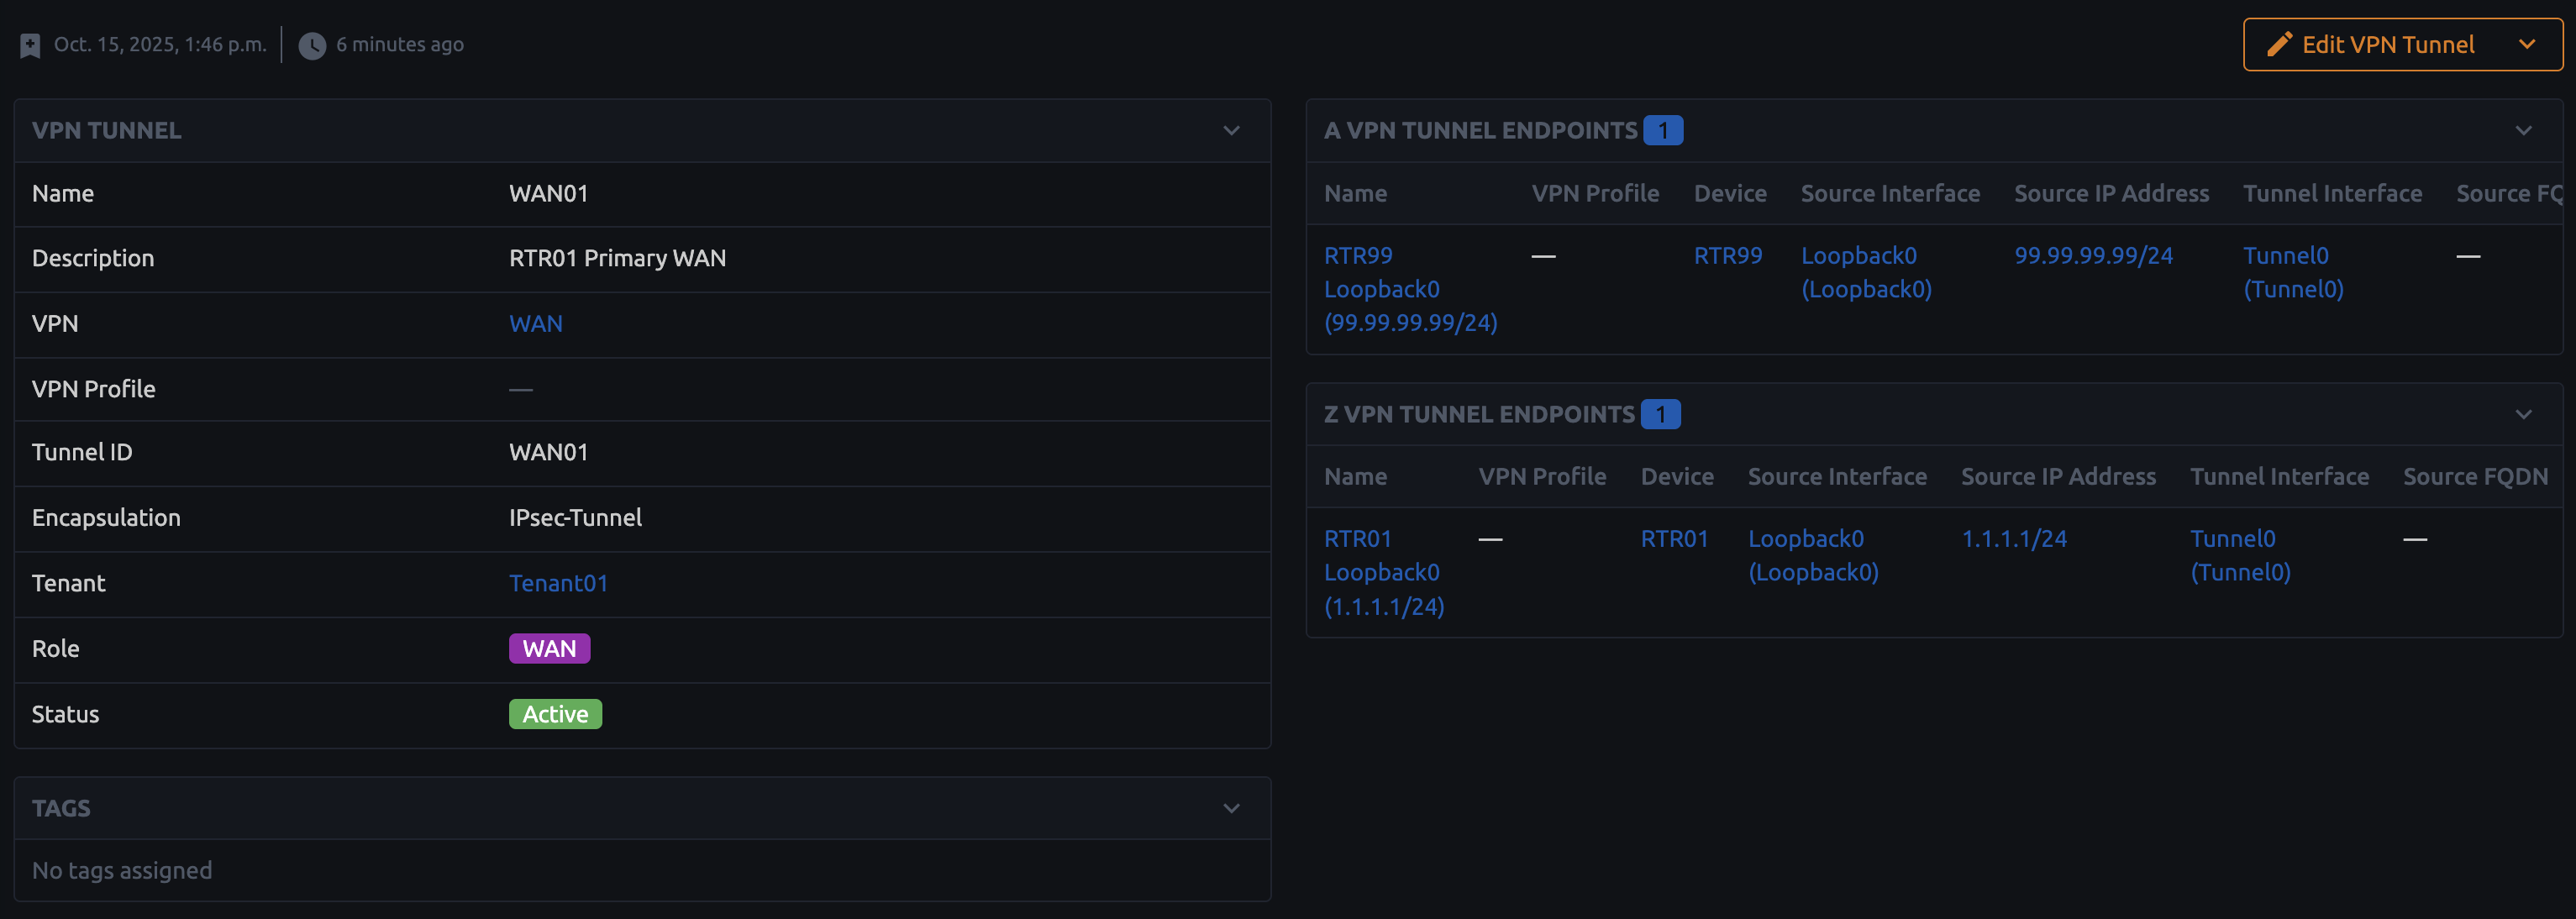The image size is (2576, 919).
Task: Open the 99.99.99.99/24 source IP link
Action: (x=2093, y=256)
